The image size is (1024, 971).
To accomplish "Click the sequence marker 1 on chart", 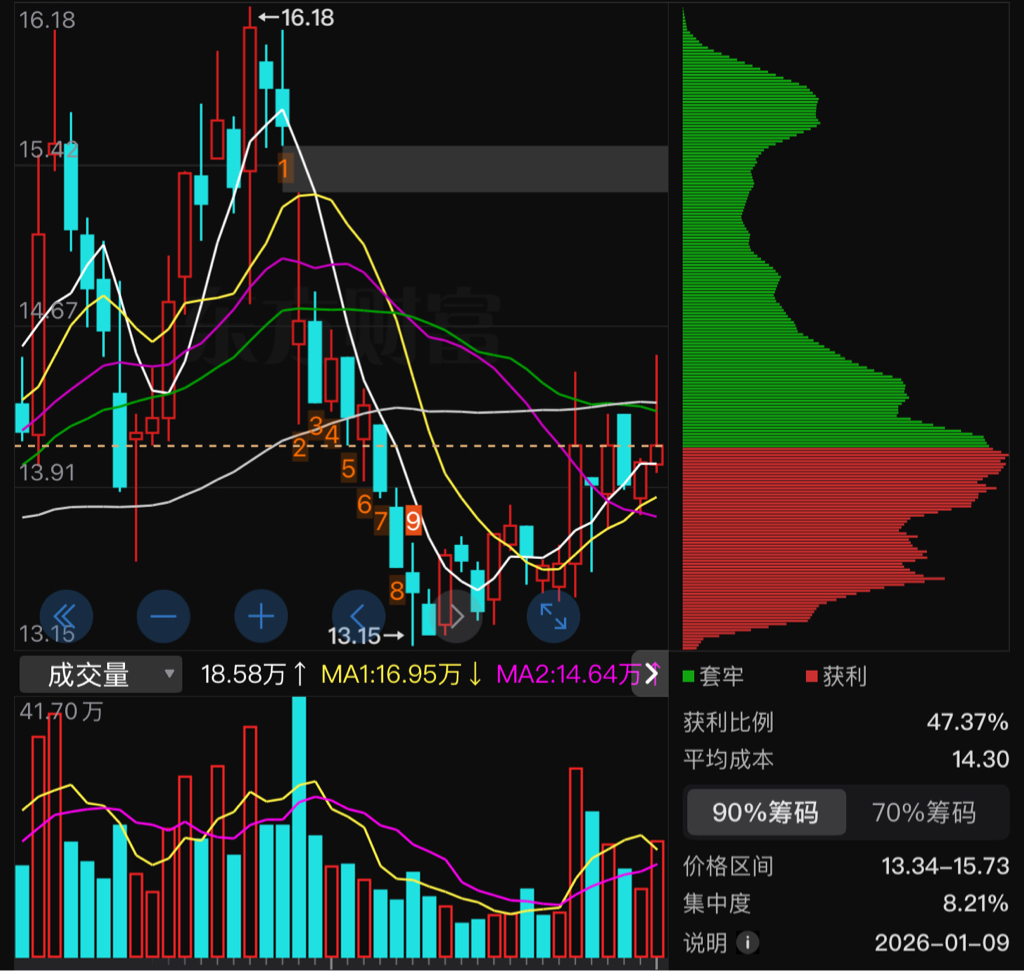I will pos(285,169).
